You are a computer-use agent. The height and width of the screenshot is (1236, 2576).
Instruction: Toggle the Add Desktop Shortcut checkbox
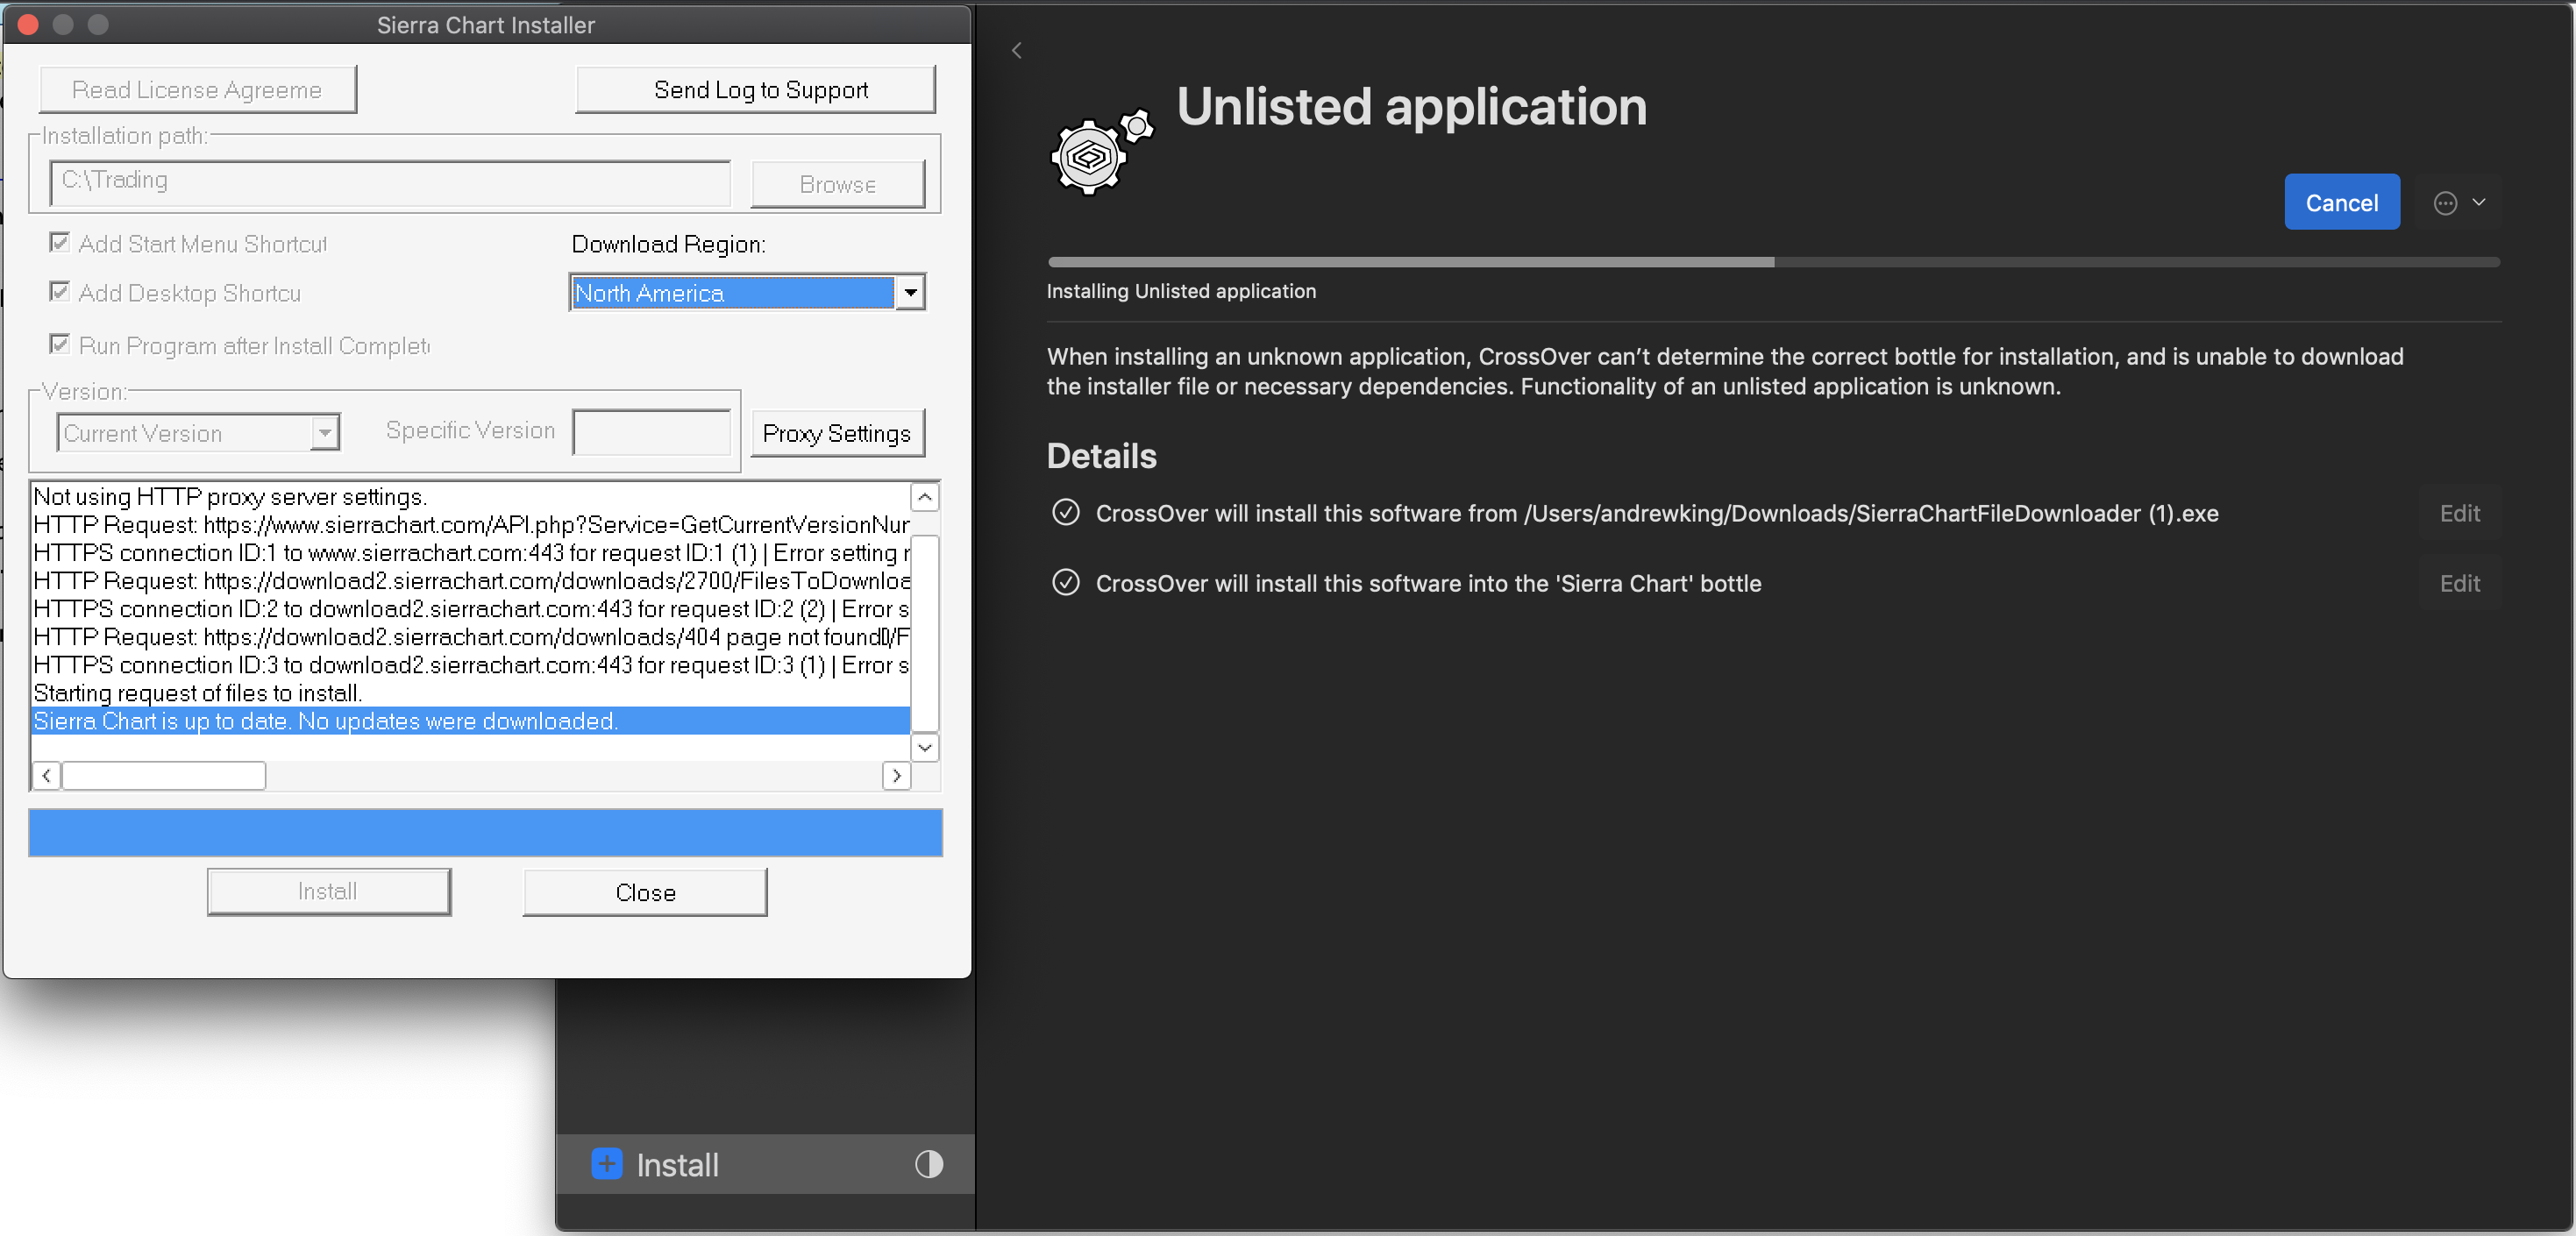point(60,292)
